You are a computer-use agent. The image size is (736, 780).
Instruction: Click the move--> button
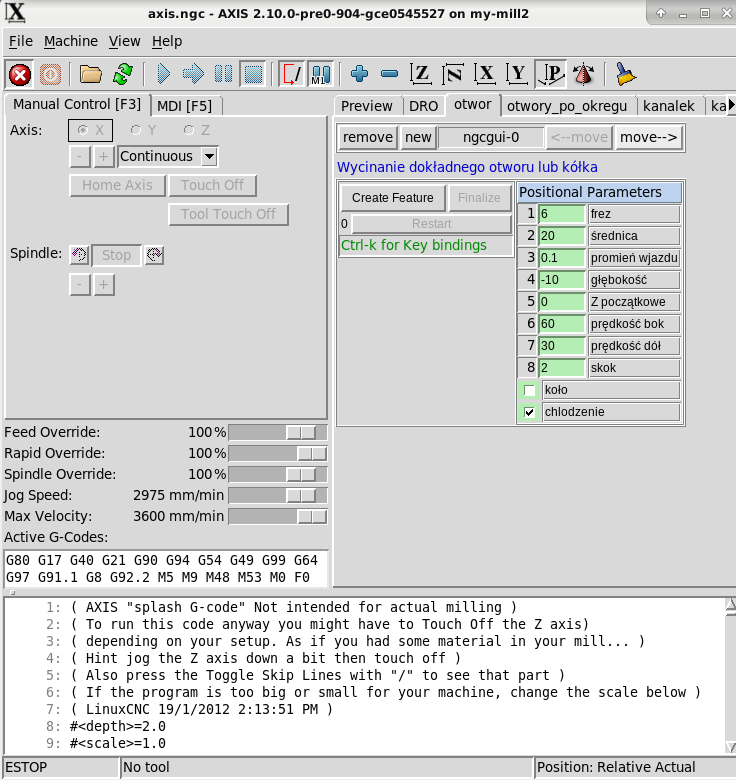(648, 137)
